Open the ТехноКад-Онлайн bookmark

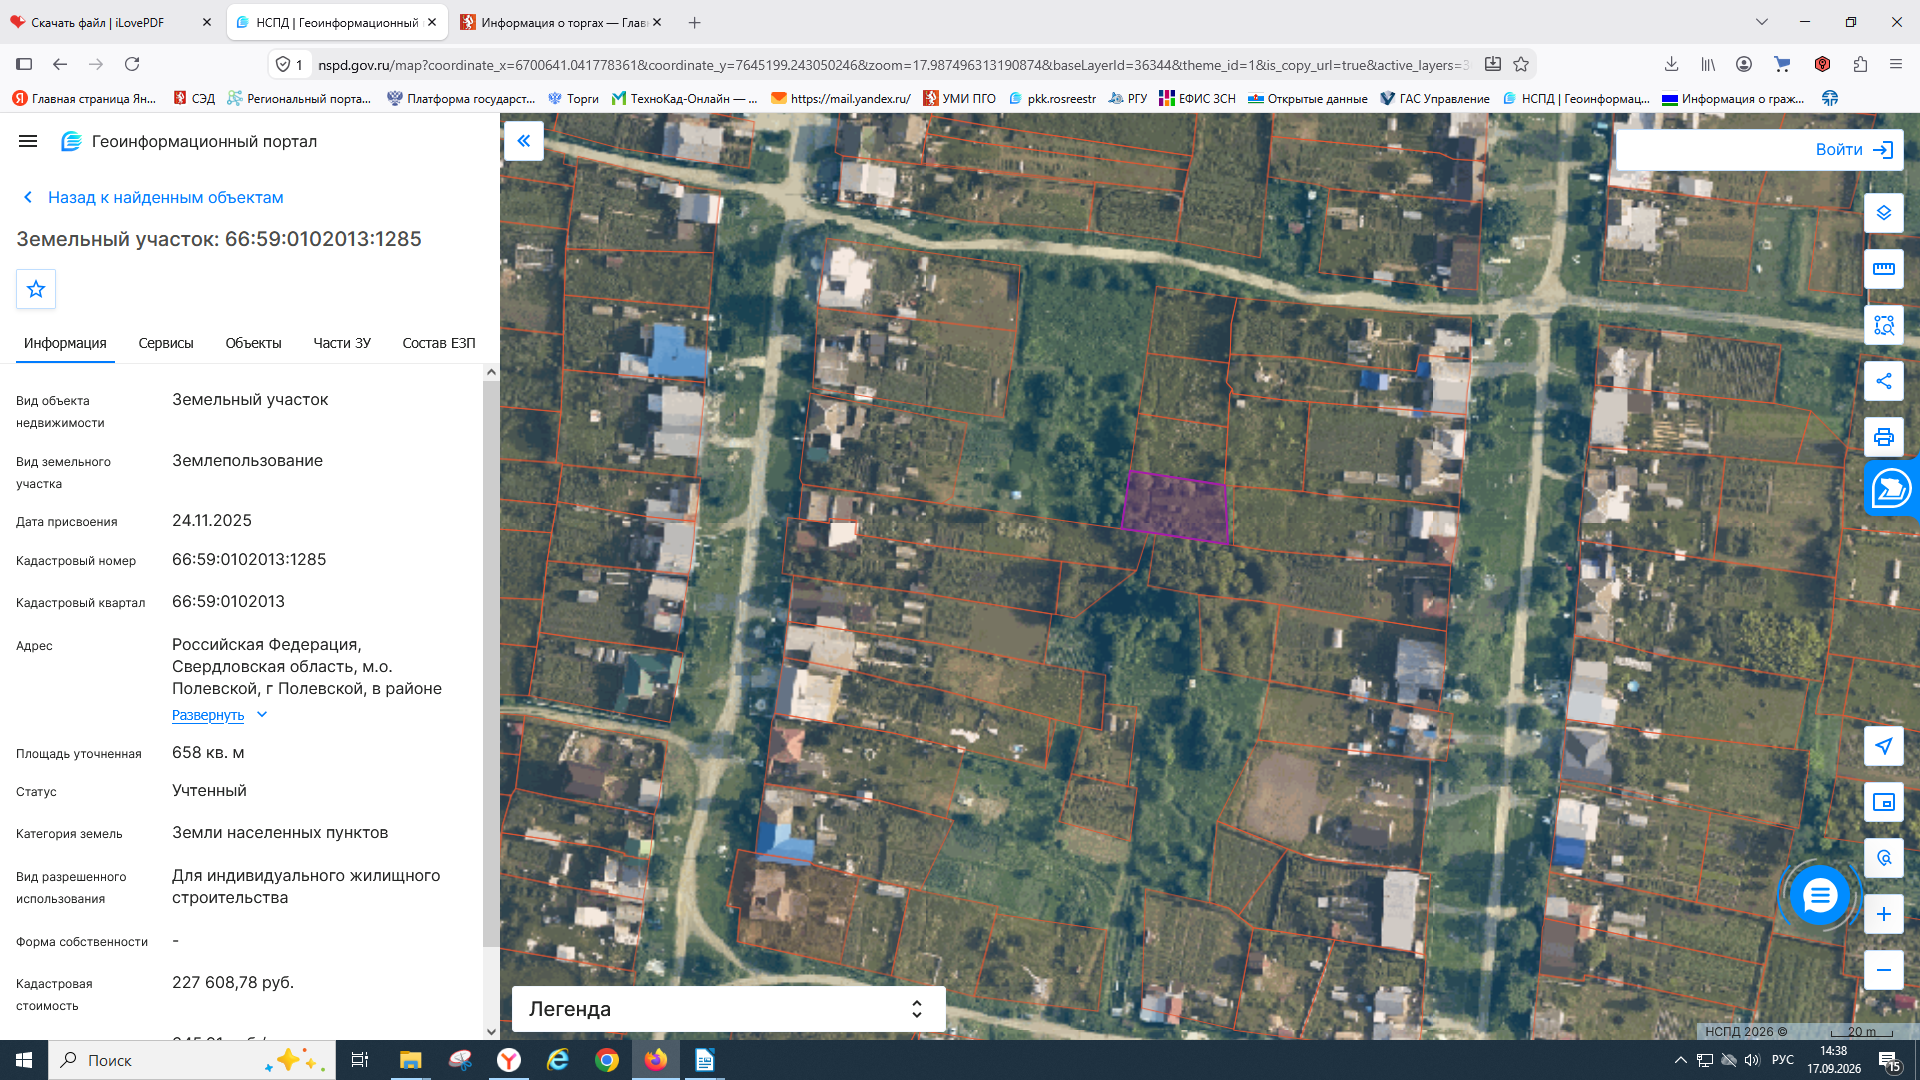(x=685, y=98)
